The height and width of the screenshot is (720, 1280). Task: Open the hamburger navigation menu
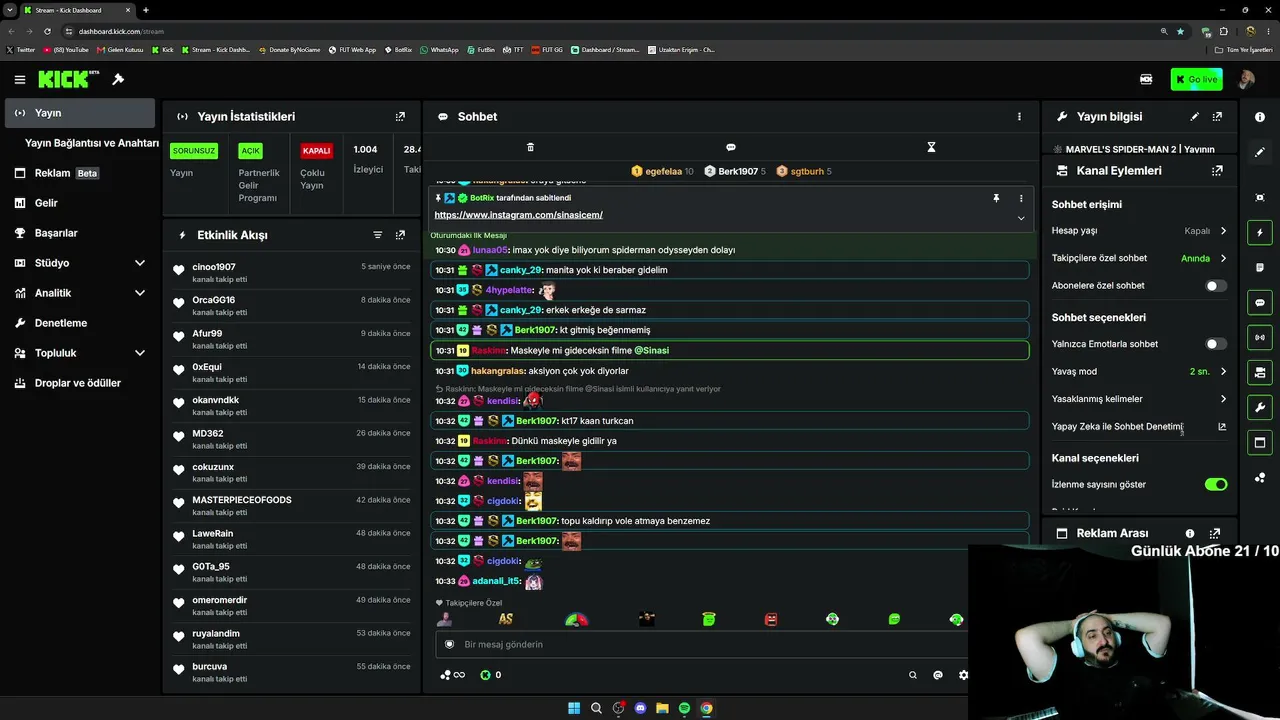[x=20, y=80]
